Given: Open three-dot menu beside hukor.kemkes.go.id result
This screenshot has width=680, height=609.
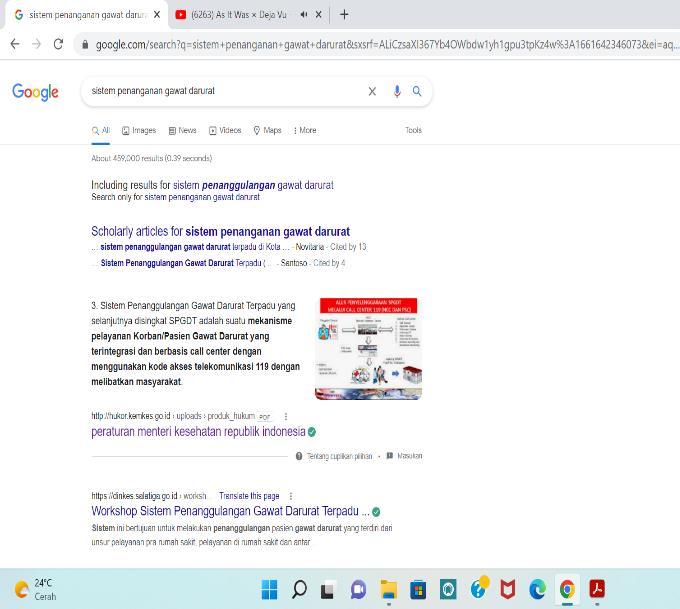Looking at the screenshot, I should (286, 416).
